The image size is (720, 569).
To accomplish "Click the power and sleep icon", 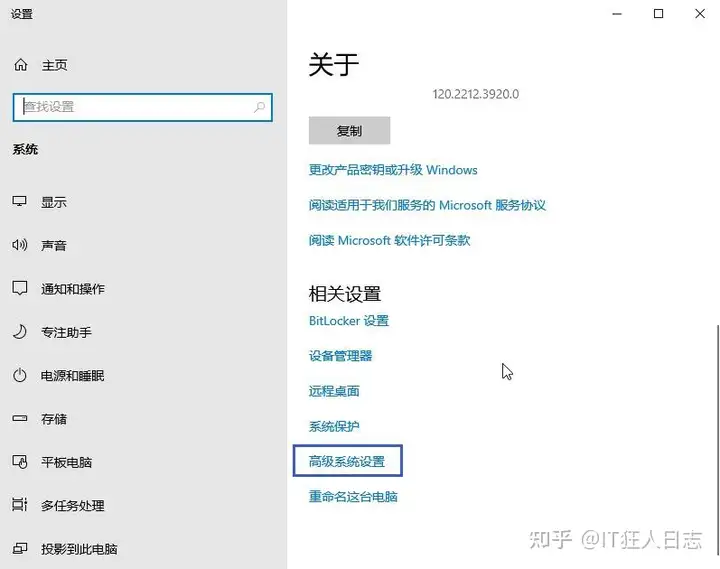I will [x=20, y=375].
